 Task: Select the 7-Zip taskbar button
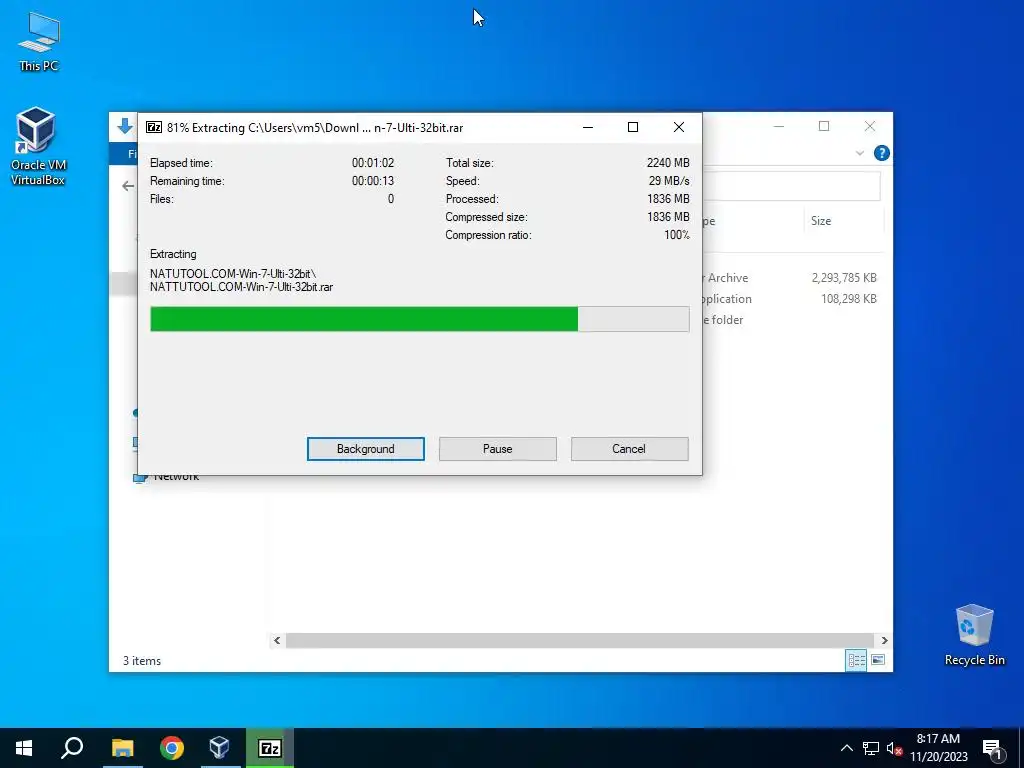(270, 748)
